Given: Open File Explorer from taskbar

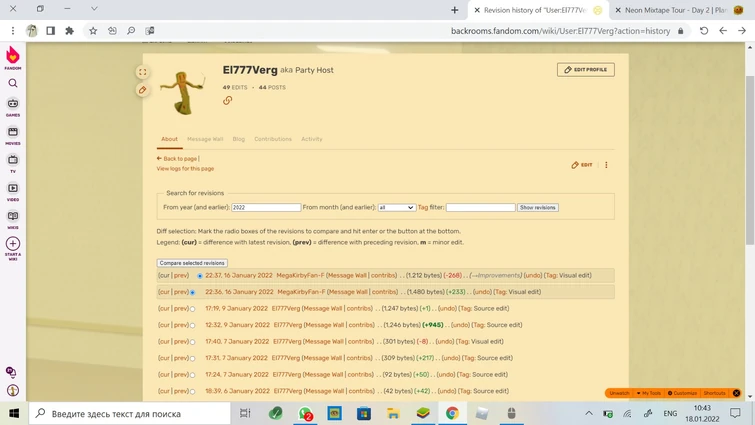Looking at the screenshot, I should (x=393, y=413).
